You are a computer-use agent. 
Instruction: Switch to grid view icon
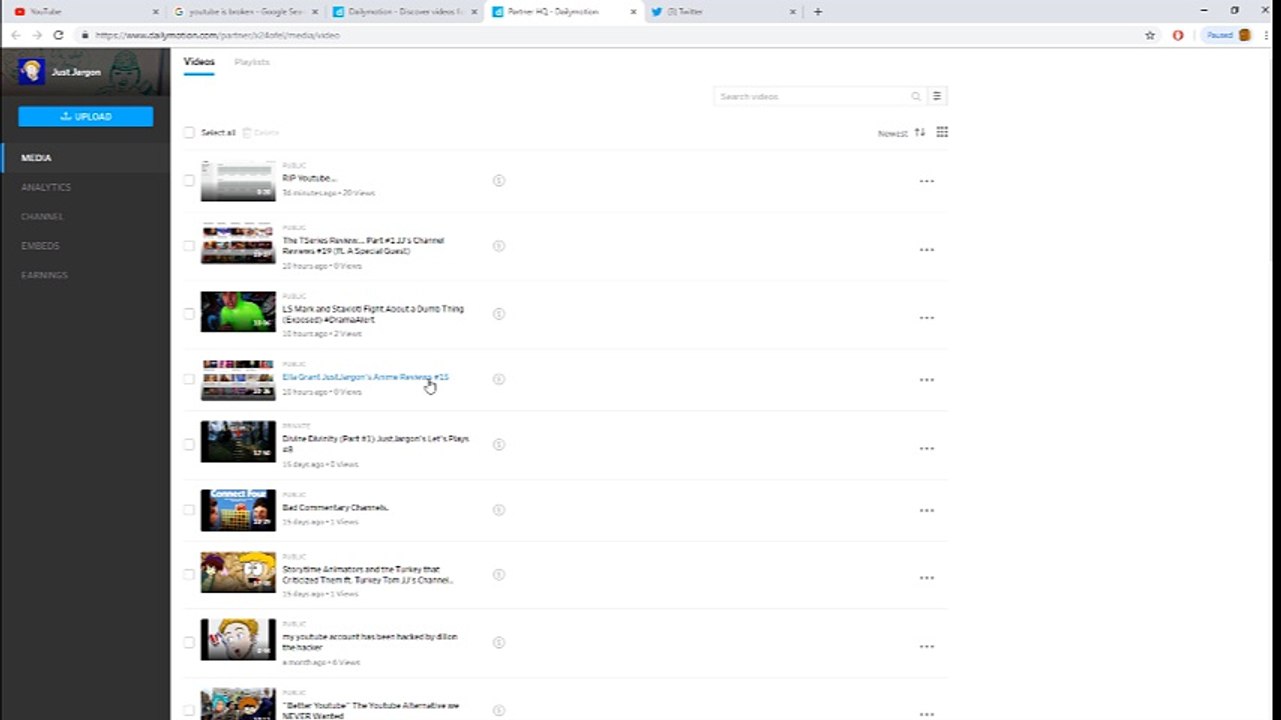tap(942, 132)
